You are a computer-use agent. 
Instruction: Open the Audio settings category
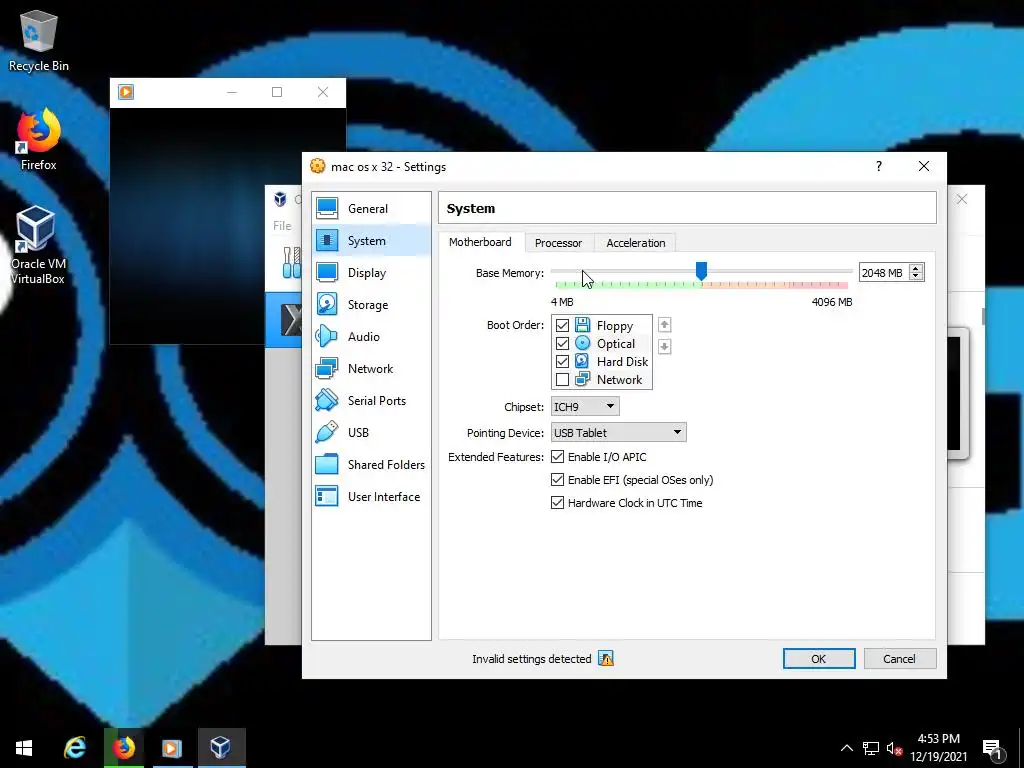pyautogui.click(x=371, y=336)
